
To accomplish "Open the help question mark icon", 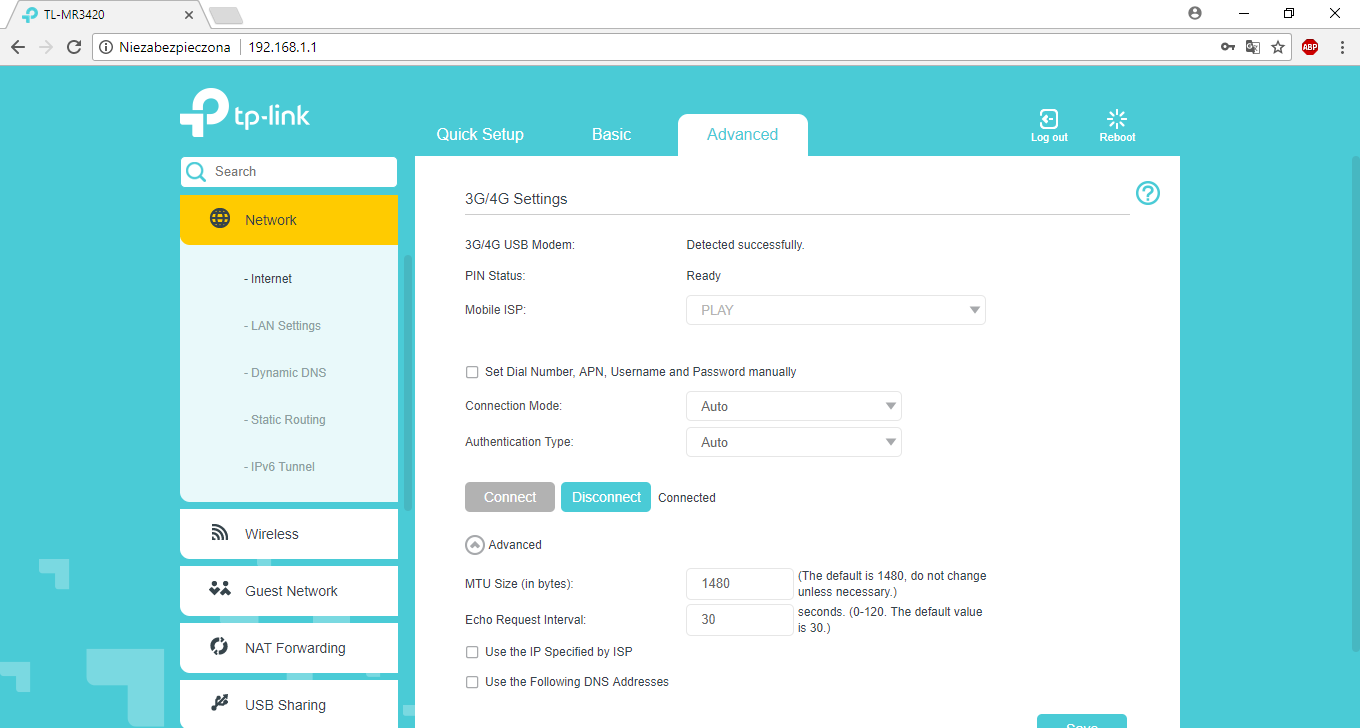I will coord(1148,194).
